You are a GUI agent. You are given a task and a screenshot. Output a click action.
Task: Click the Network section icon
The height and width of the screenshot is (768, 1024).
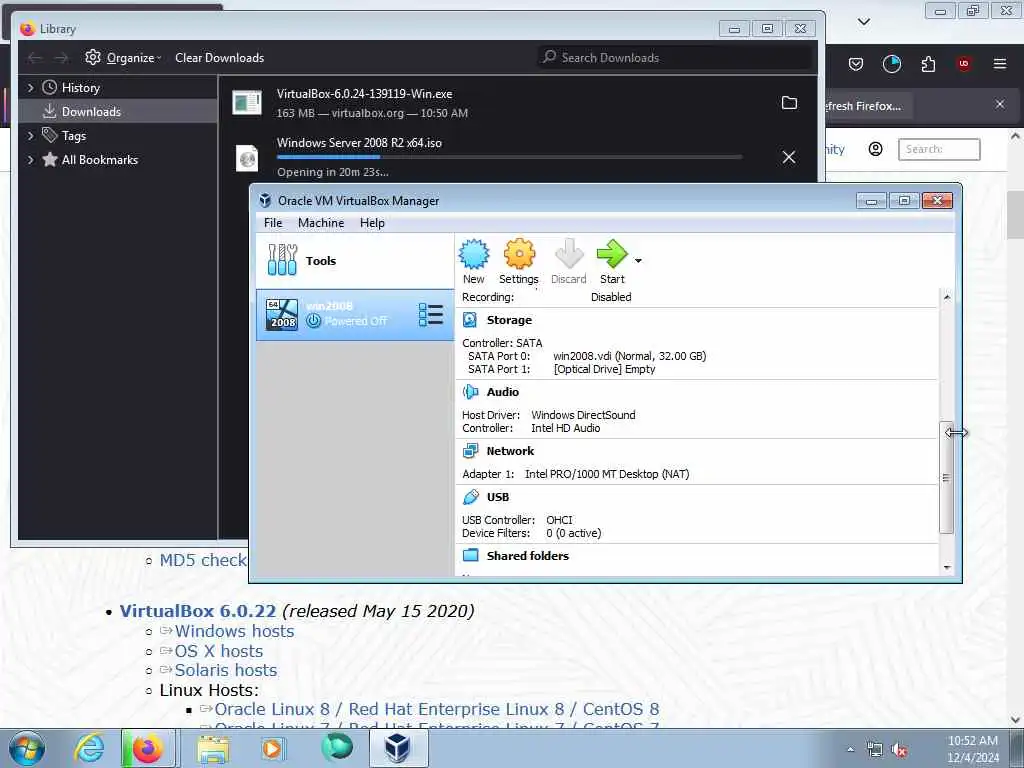point(470,451)
